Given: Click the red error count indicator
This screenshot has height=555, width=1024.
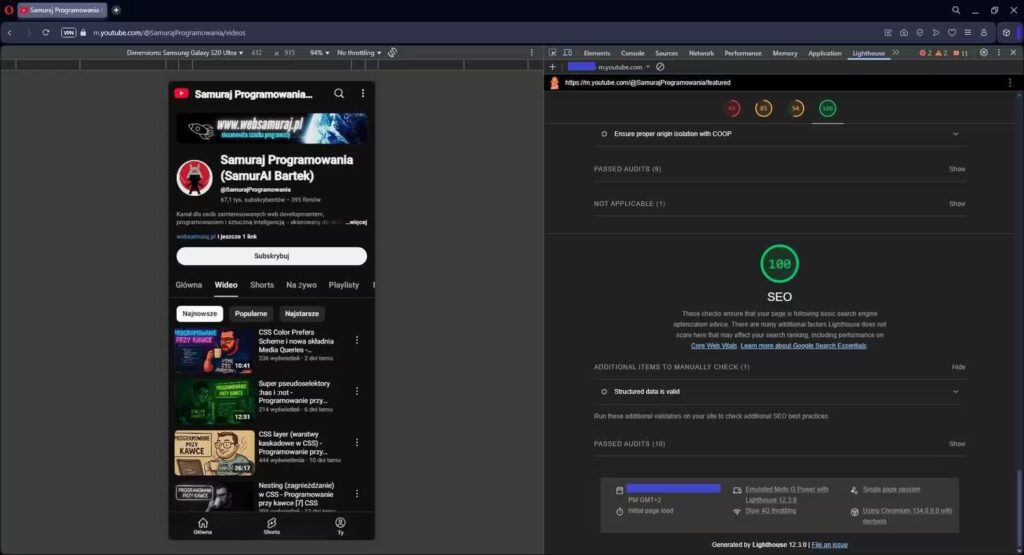Looking at the screenshot, I should (925, 53).
